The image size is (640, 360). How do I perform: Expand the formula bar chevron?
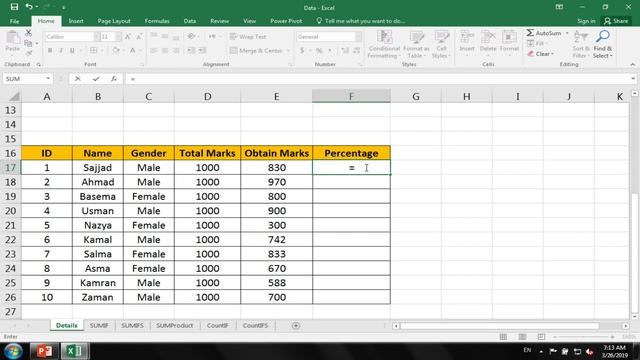pos(633,78)
